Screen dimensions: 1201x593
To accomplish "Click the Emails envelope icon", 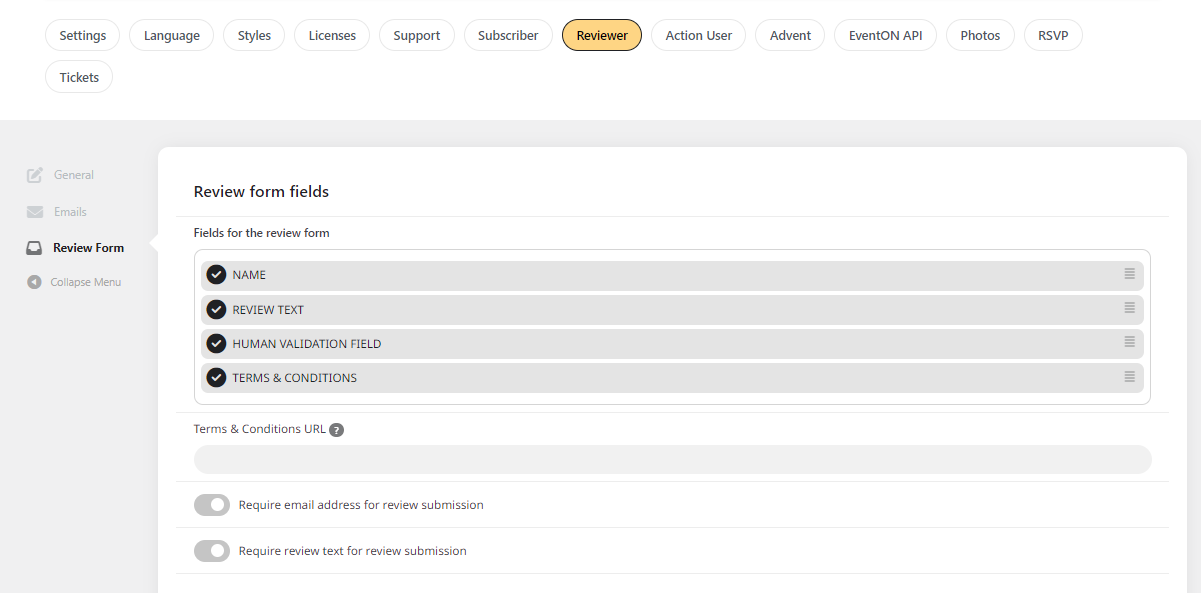I will coord(35,212).
